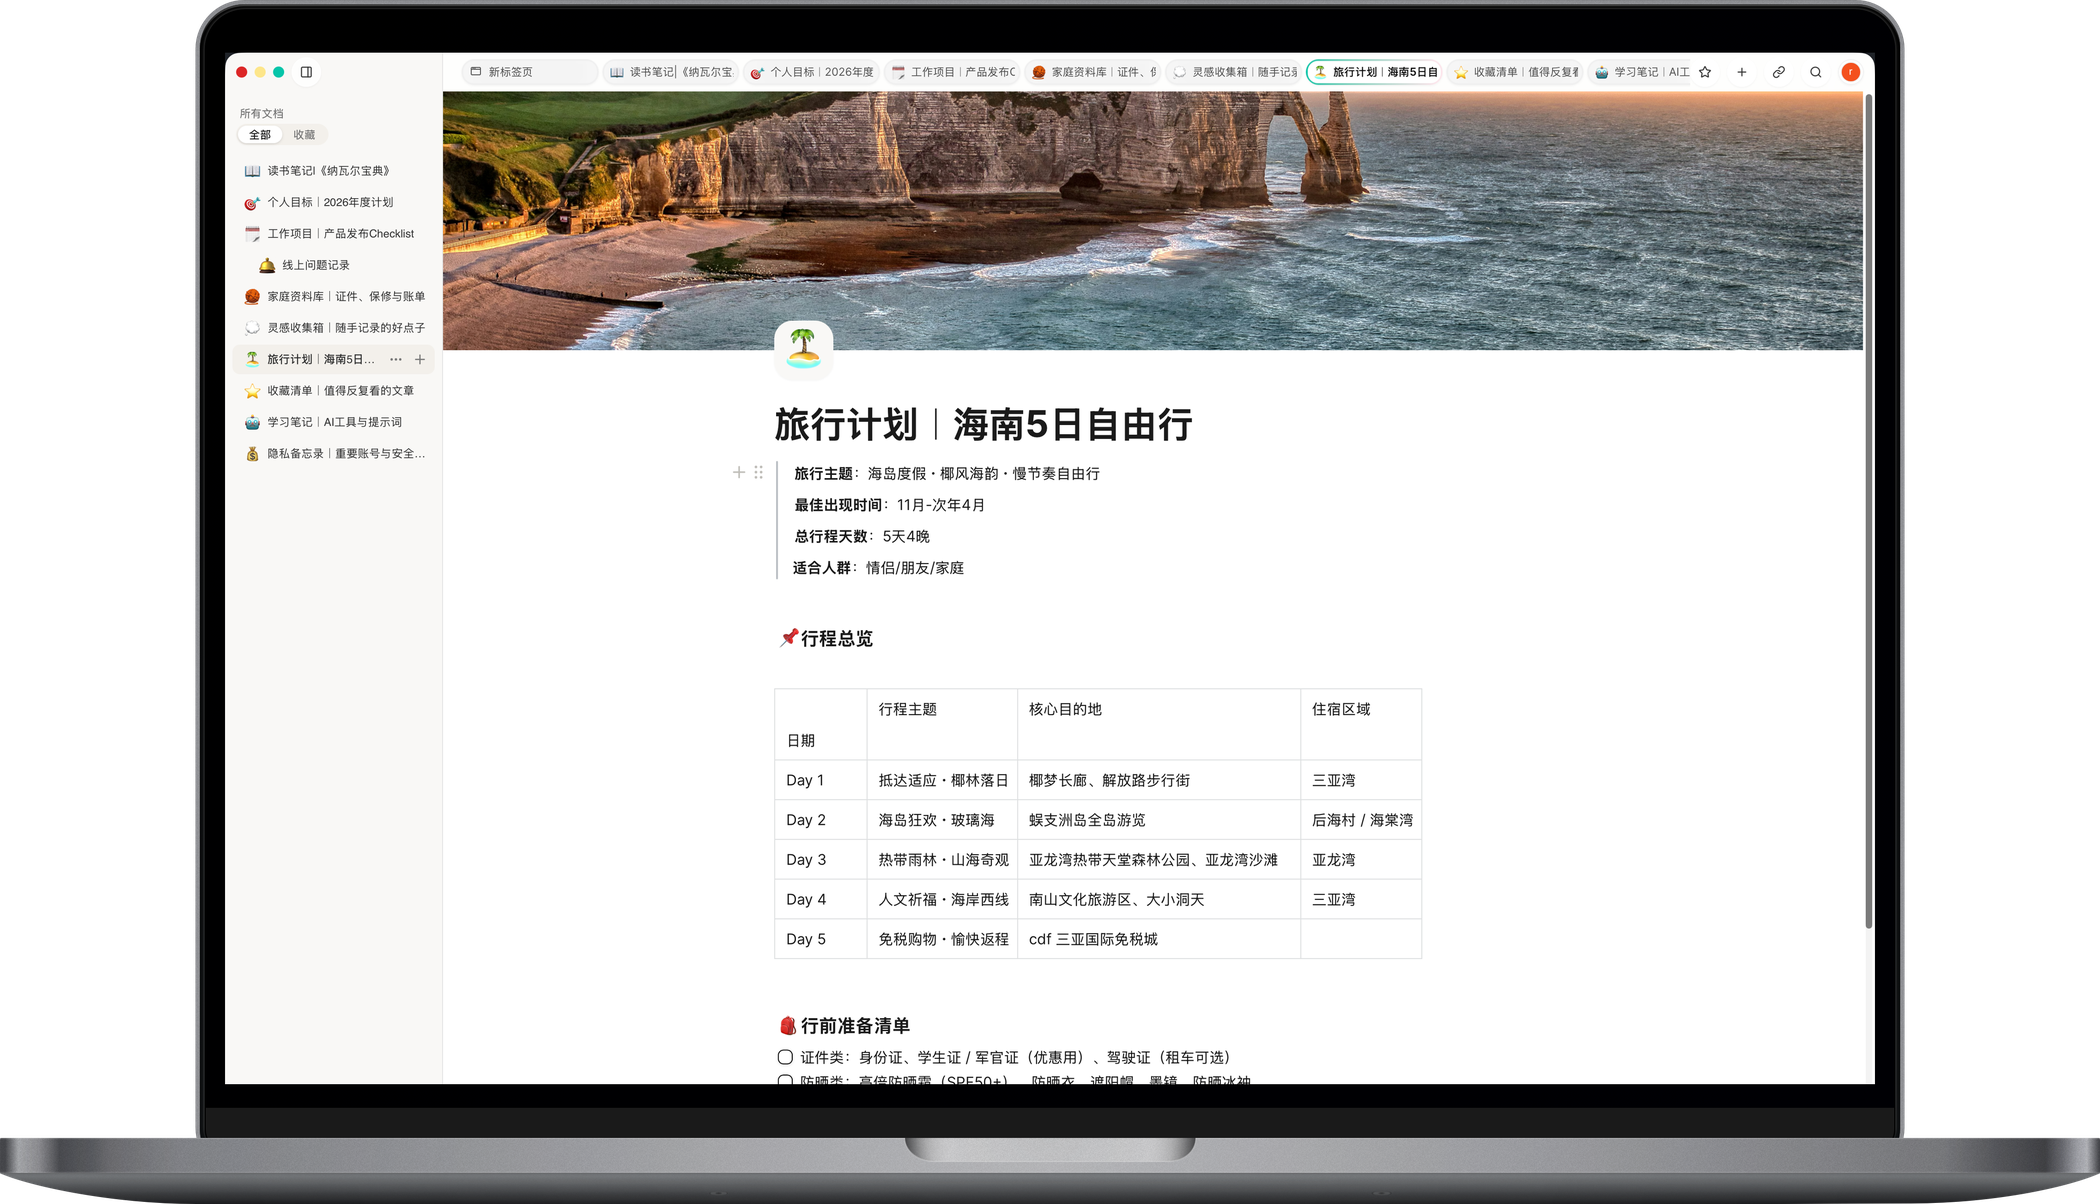Click robot icon of 学习笔记 in sidebar
2100x1204 pixels.
click(x=252, y=422)
